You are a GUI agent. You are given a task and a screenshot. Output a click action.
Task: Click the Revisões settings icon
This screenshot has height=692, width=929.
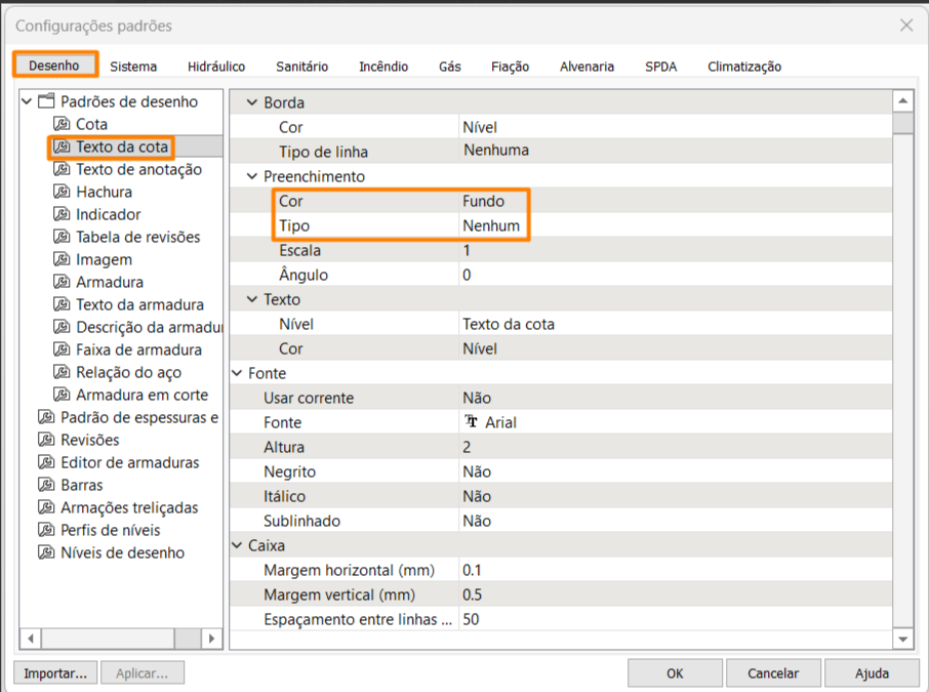(46, 440)
